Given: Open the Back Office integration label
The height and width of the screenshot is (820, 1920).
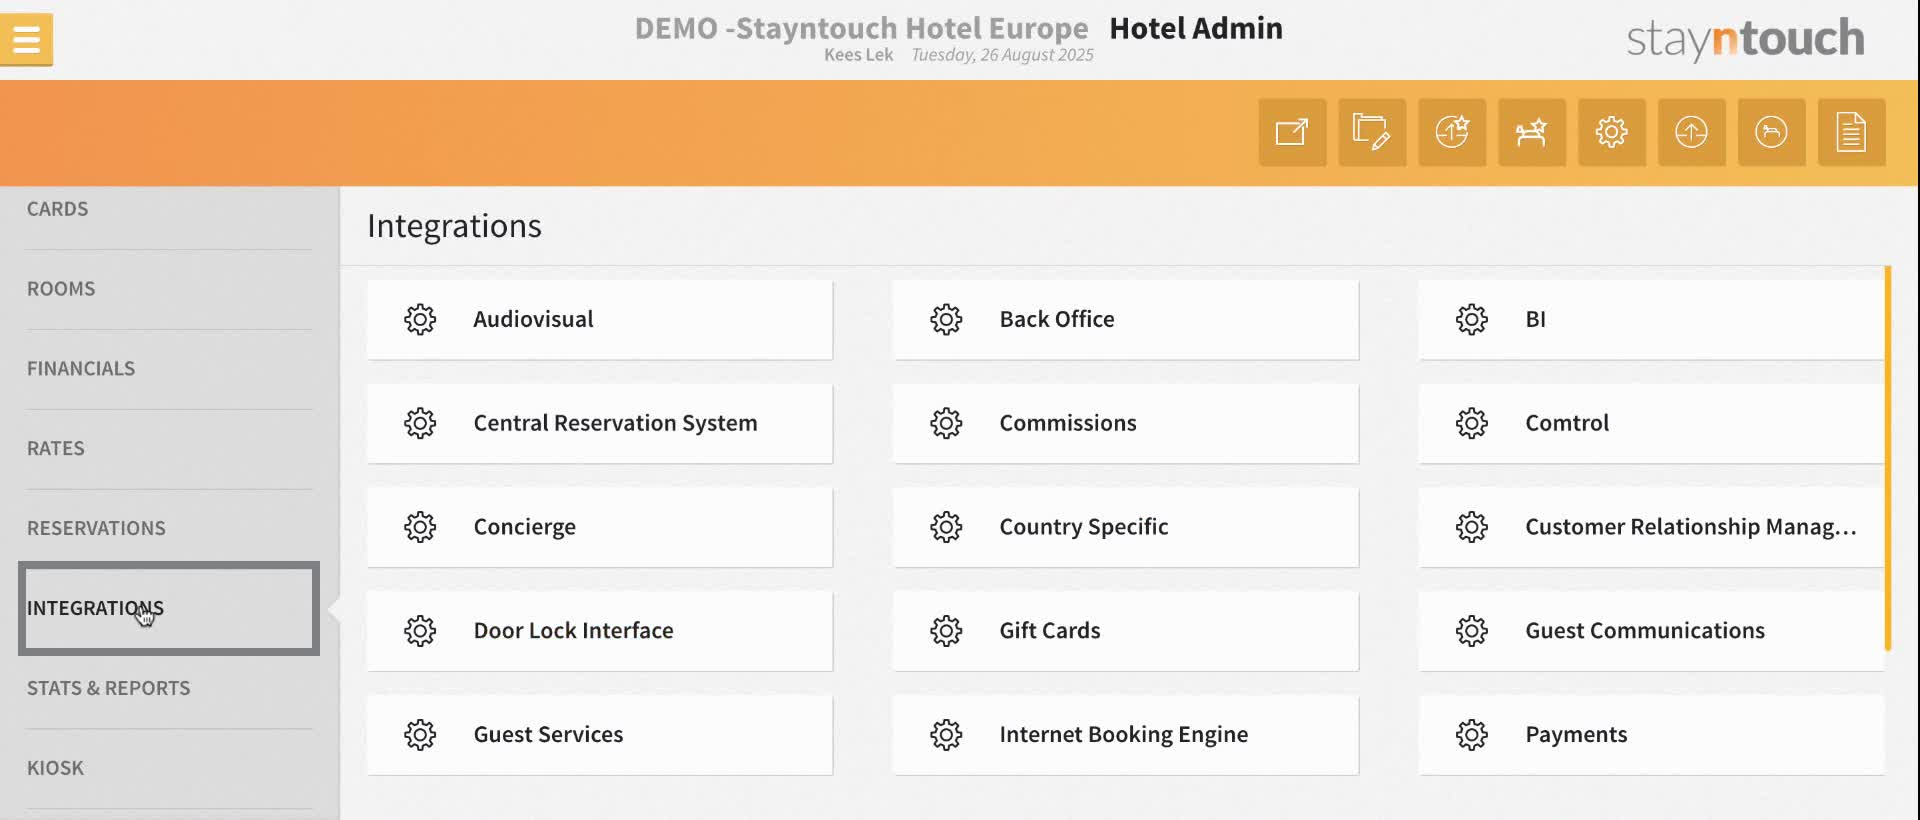Looking at the screenshot, I should coord(1057,319).
